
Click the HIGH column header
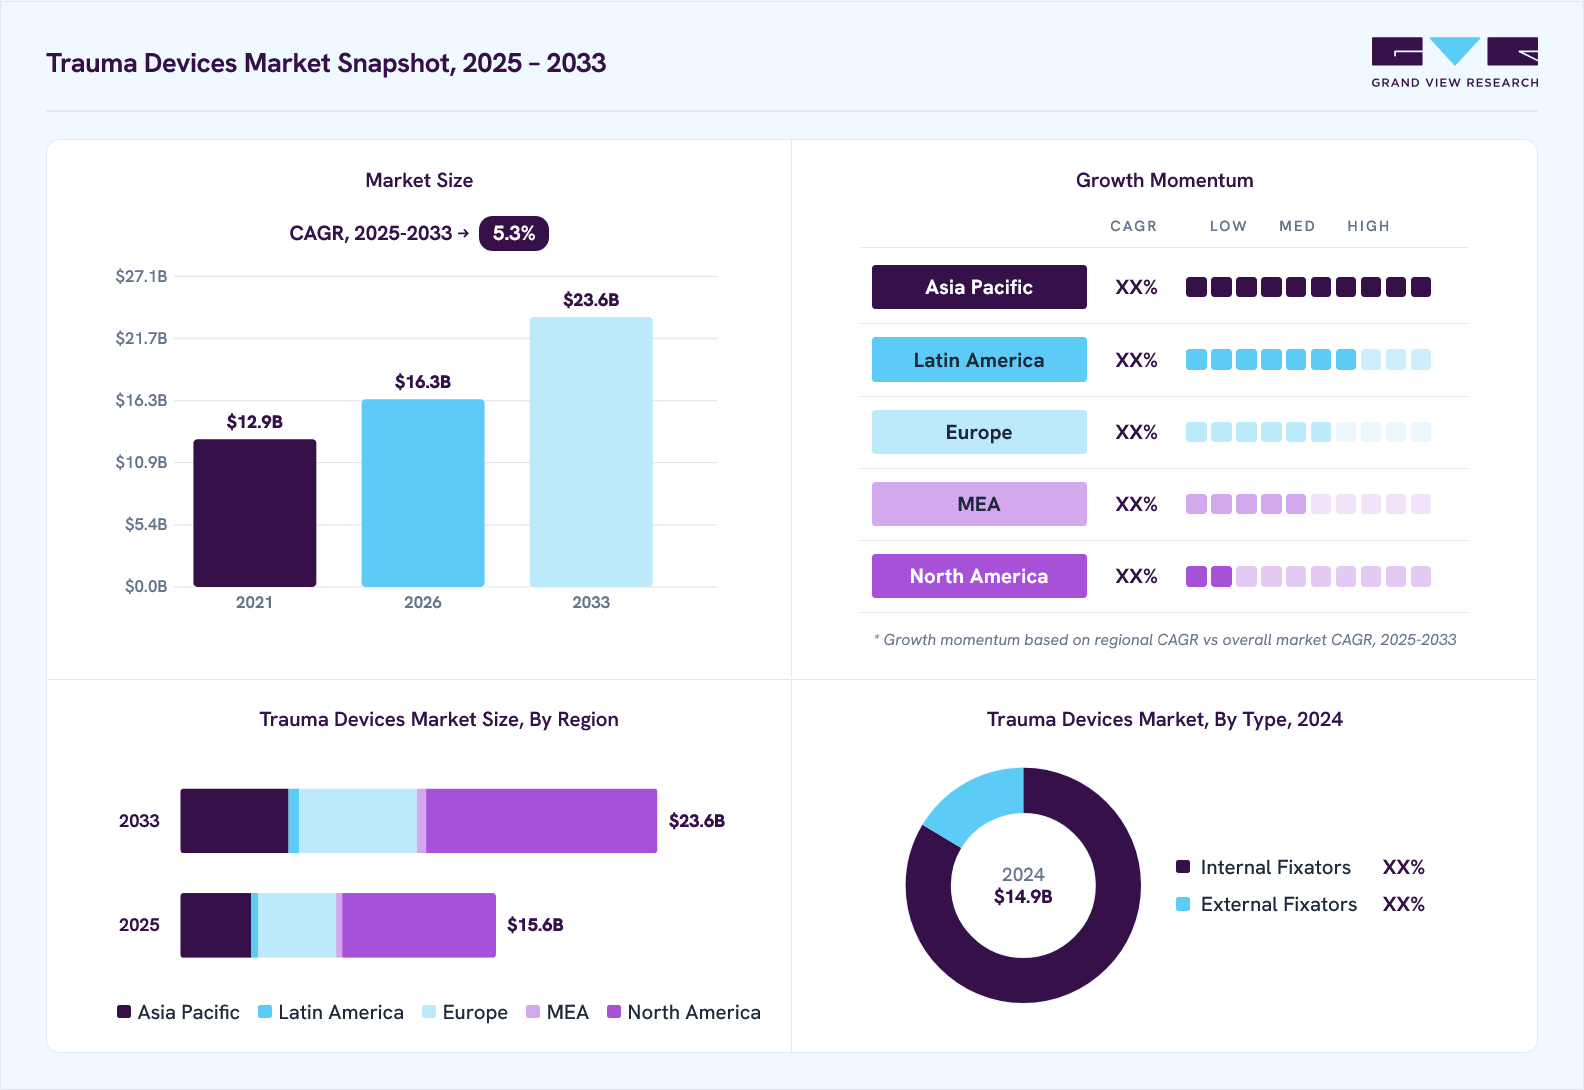pos(1368,226)
